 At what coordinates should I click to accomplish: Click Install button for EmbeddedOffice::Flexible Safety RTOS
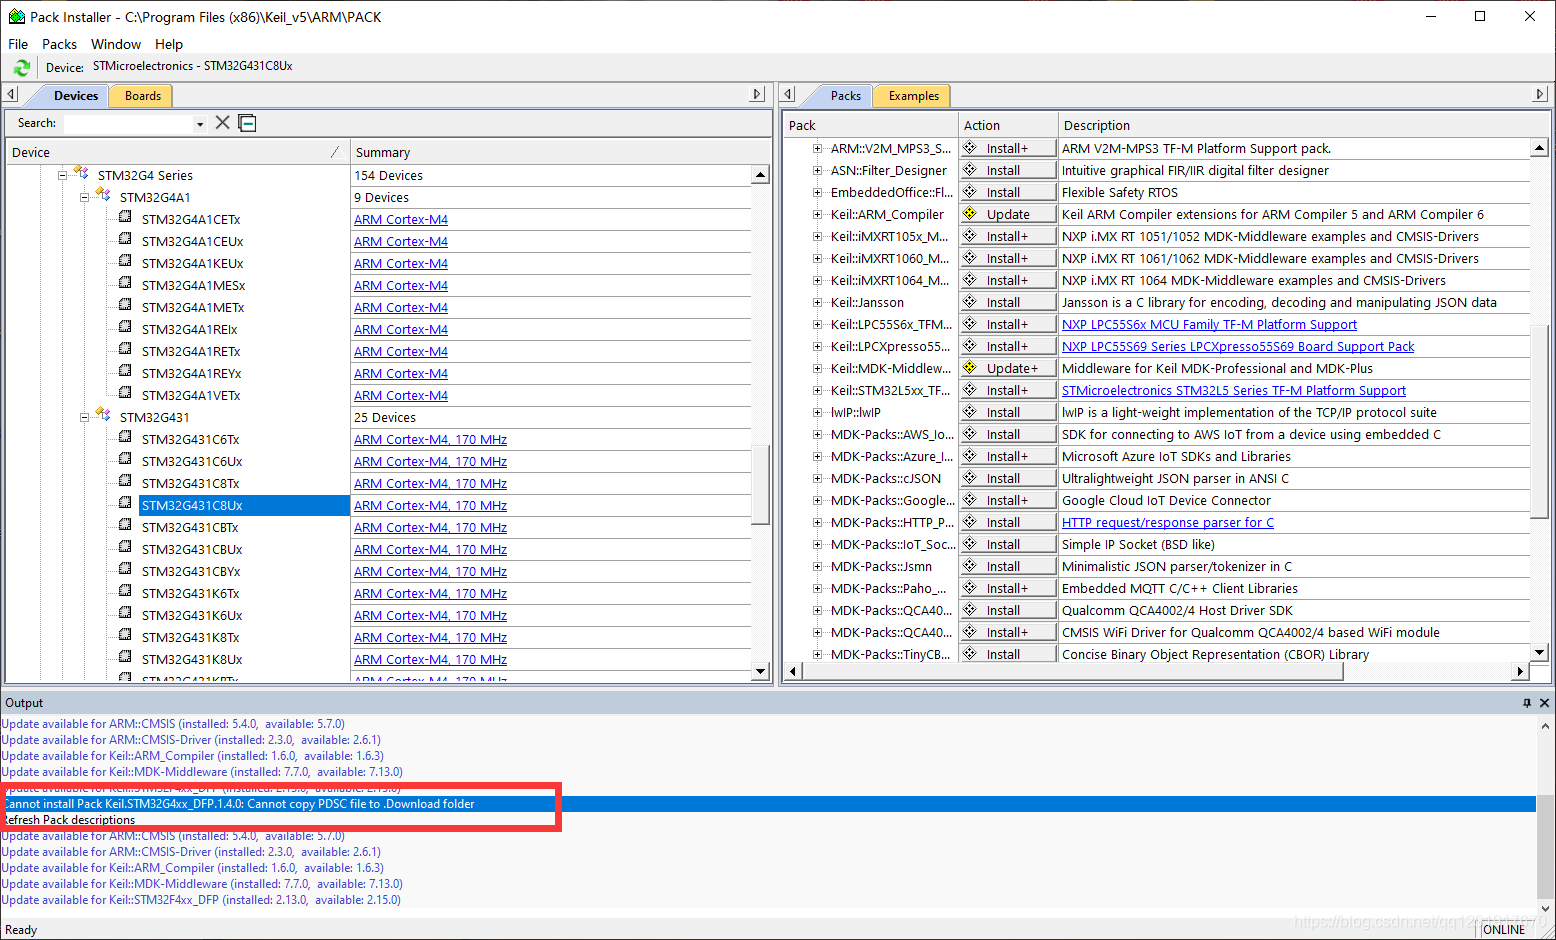pos(1008,192)
